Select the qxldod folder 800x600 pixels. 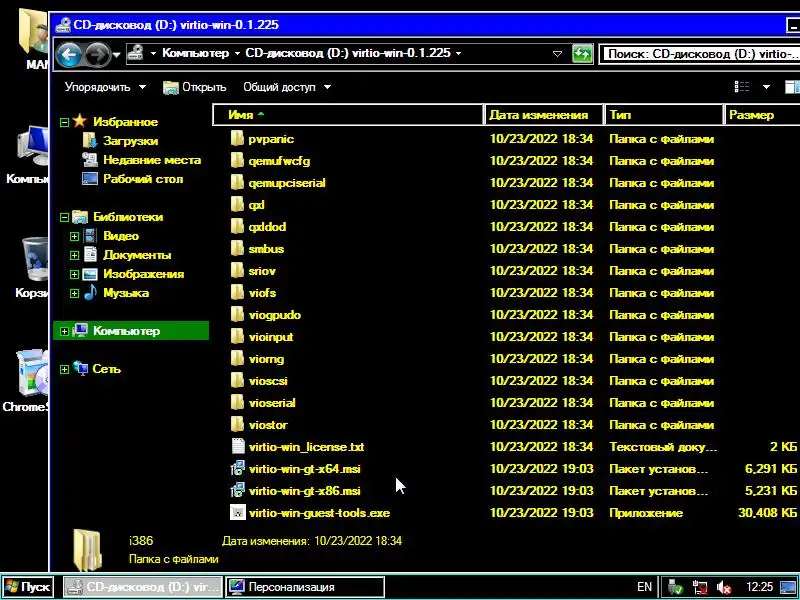point(267,227)
